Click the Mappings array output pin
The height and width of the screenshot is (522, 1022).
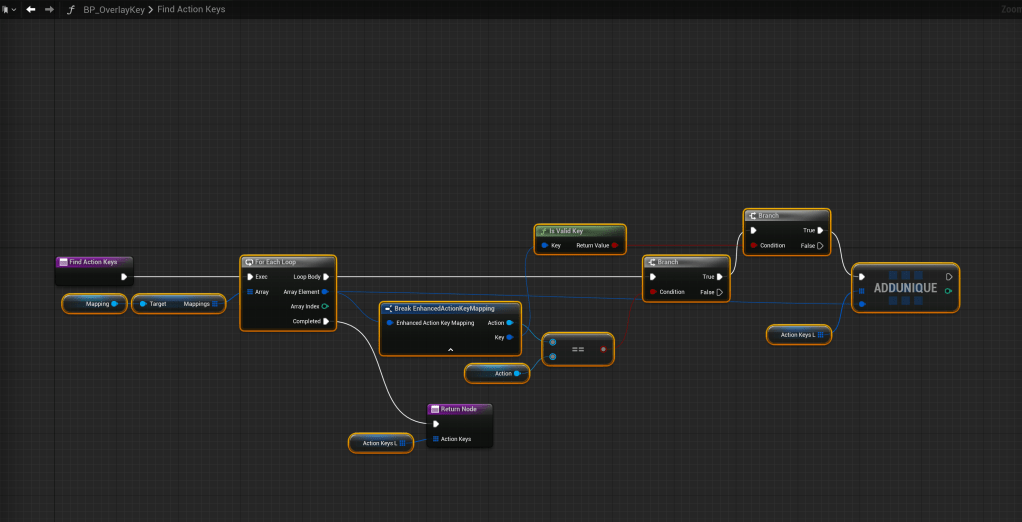pos(215,303)
